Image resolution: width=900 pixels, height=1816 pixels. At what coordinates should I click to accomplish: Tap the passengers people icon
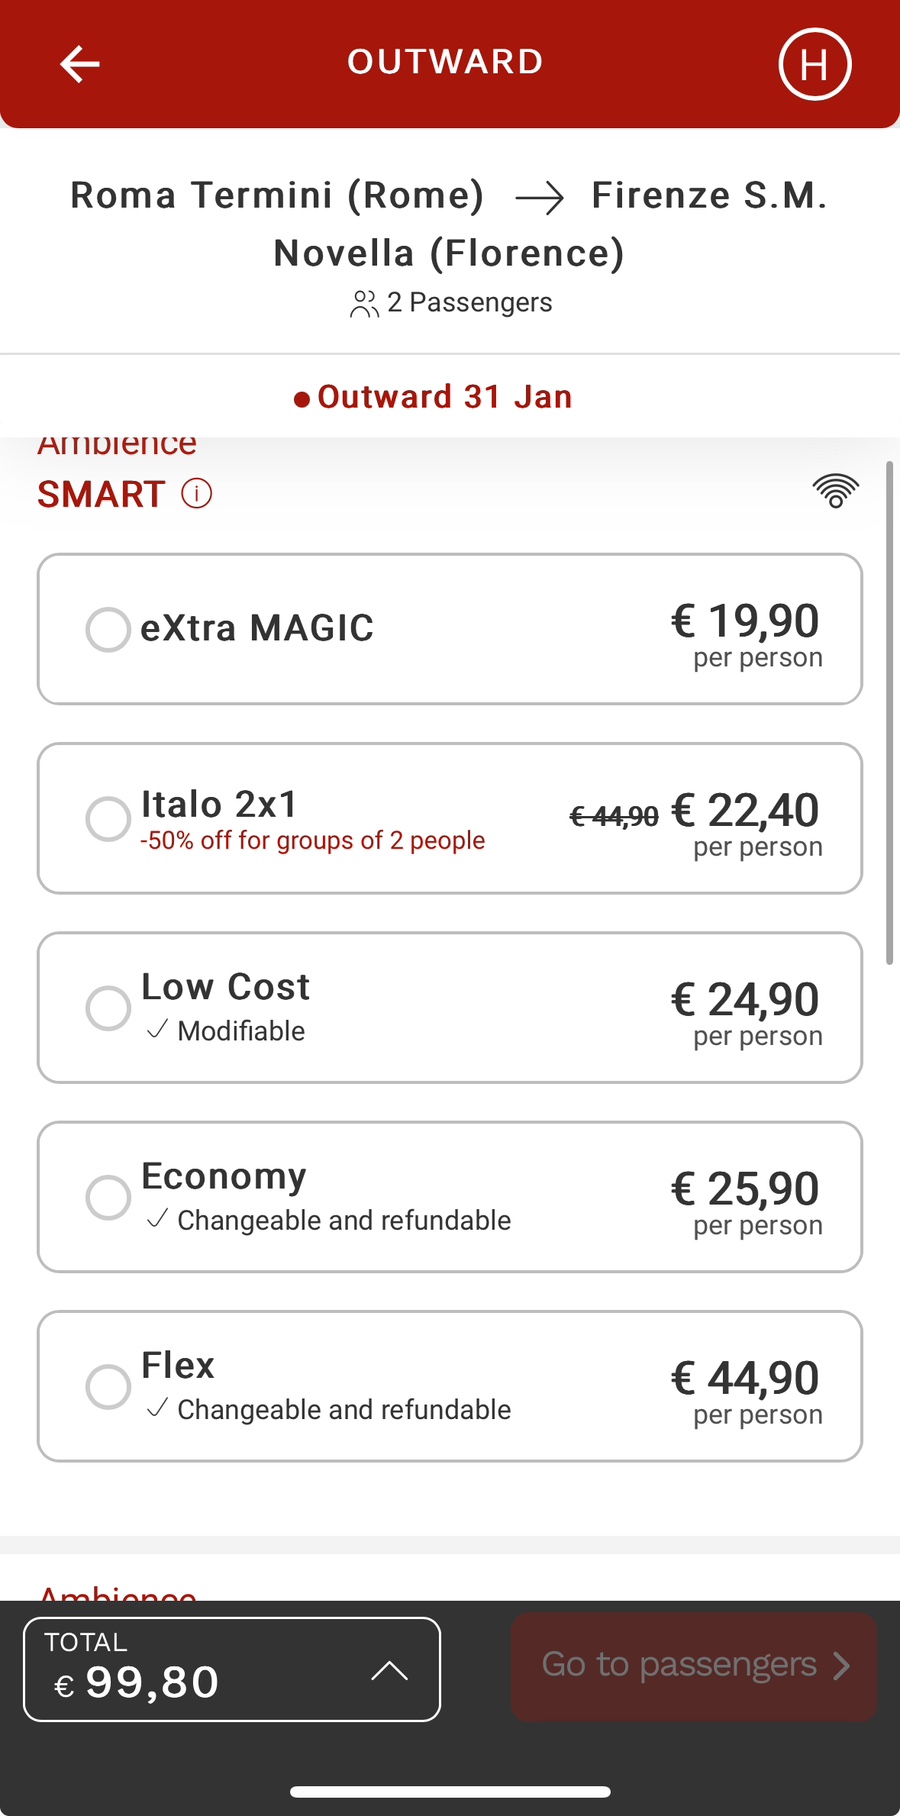[x=364, y=304]
